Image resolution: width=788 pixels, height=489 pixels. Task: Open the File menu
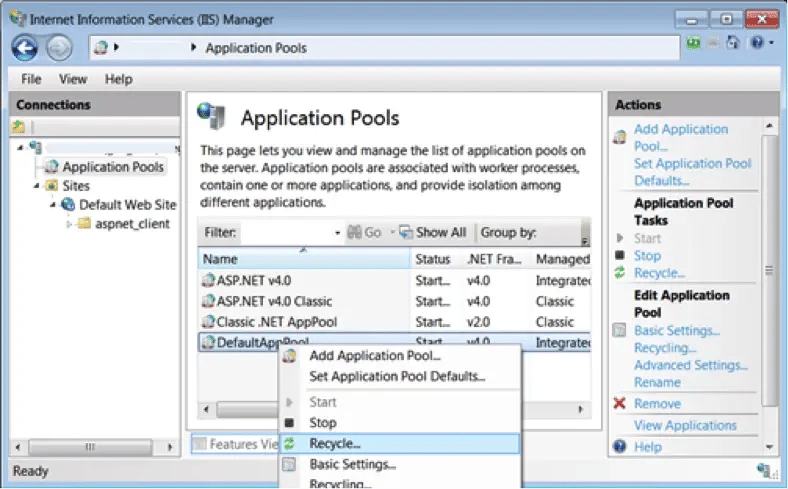[31, 79]
